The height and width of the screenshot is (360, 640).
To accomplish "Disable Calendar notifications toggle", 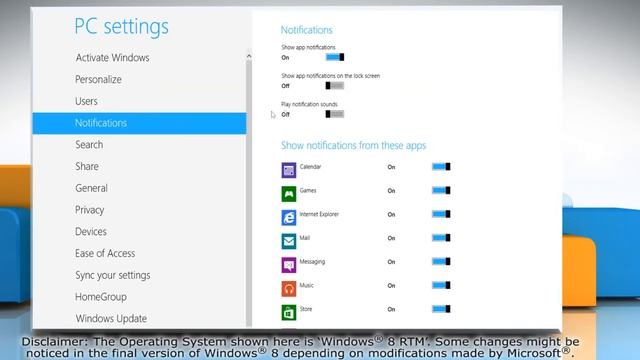I will click(441, 167).
